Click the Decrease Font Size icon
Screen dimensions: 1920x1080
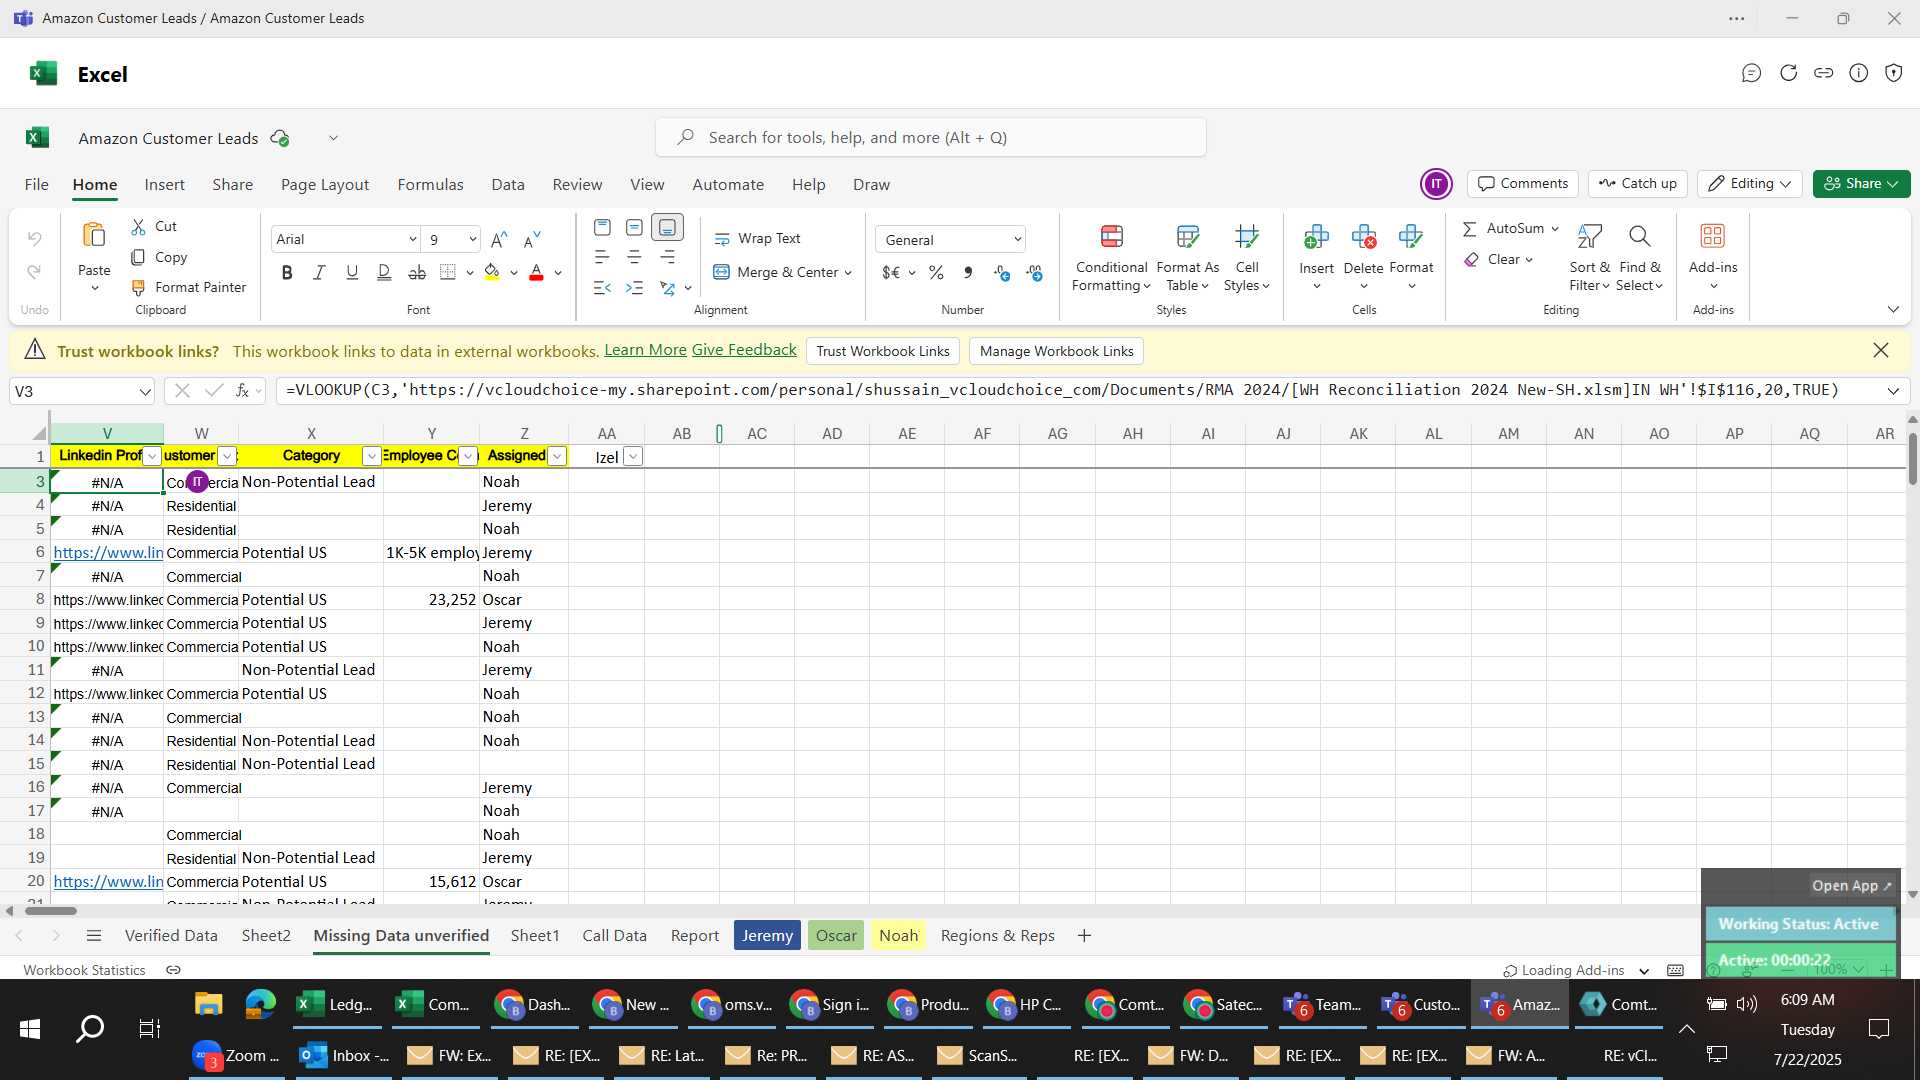pos(532,239)
